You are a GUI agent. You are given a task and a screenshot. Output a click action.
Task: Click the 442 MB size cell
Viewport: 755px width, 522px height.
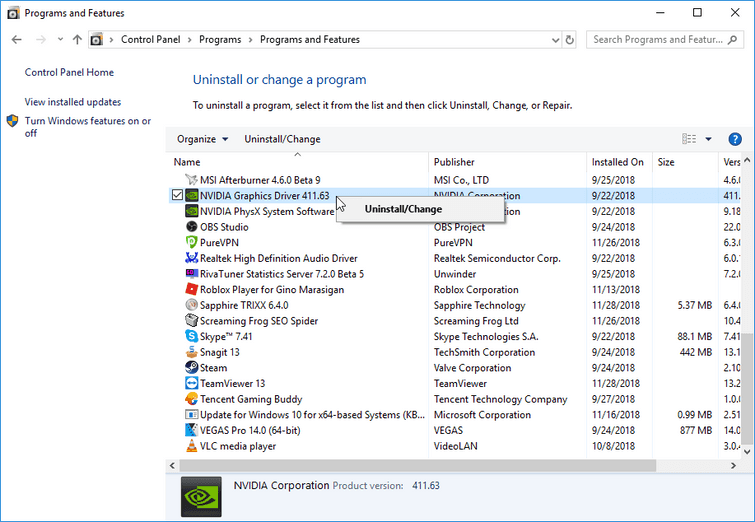(695, 352)
